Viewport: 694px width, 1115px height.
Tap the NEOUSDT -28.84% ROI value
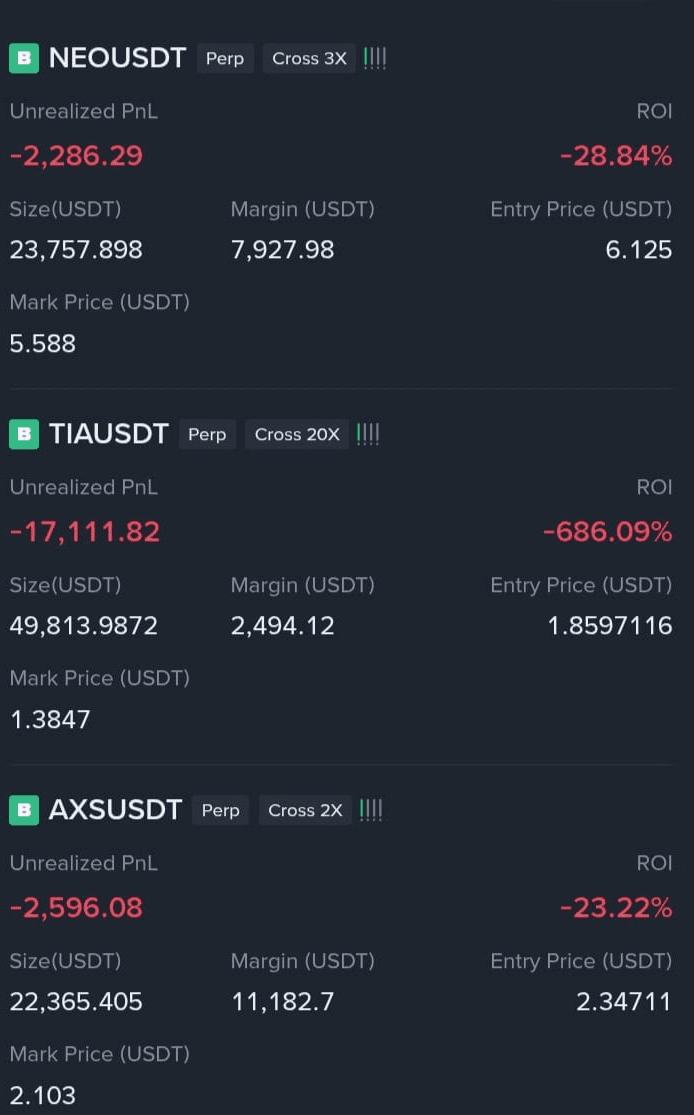(x=616, y=156)
